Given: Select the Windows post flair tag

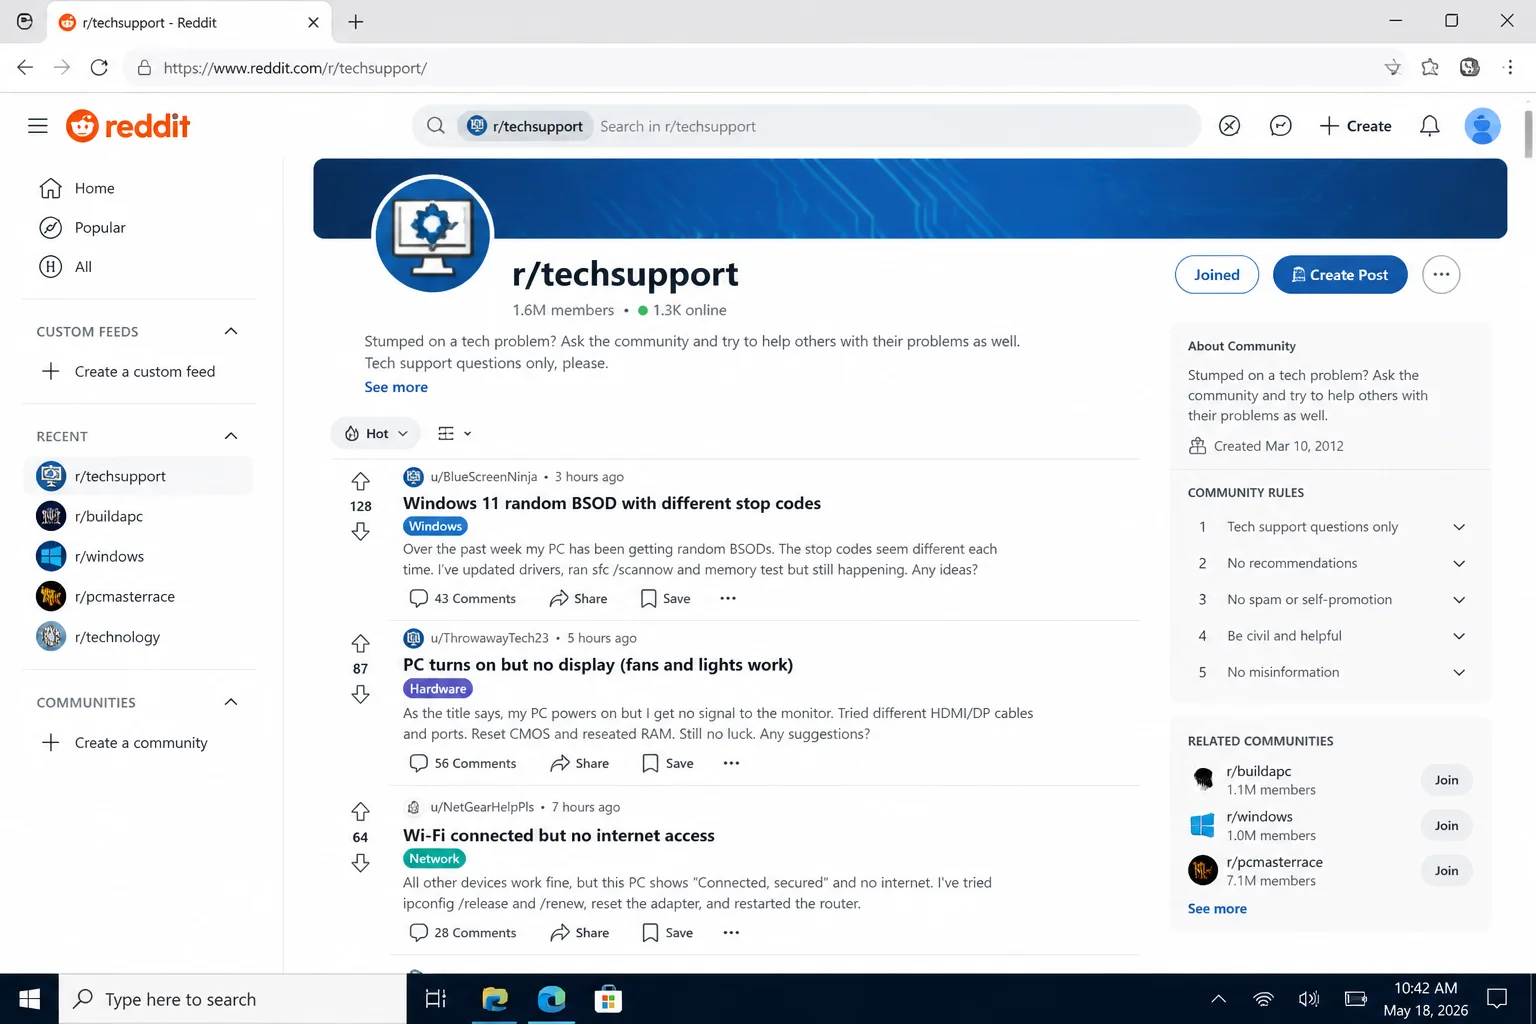Looking at the screenshot, I should pyautogui.click(x=436, y=526).
